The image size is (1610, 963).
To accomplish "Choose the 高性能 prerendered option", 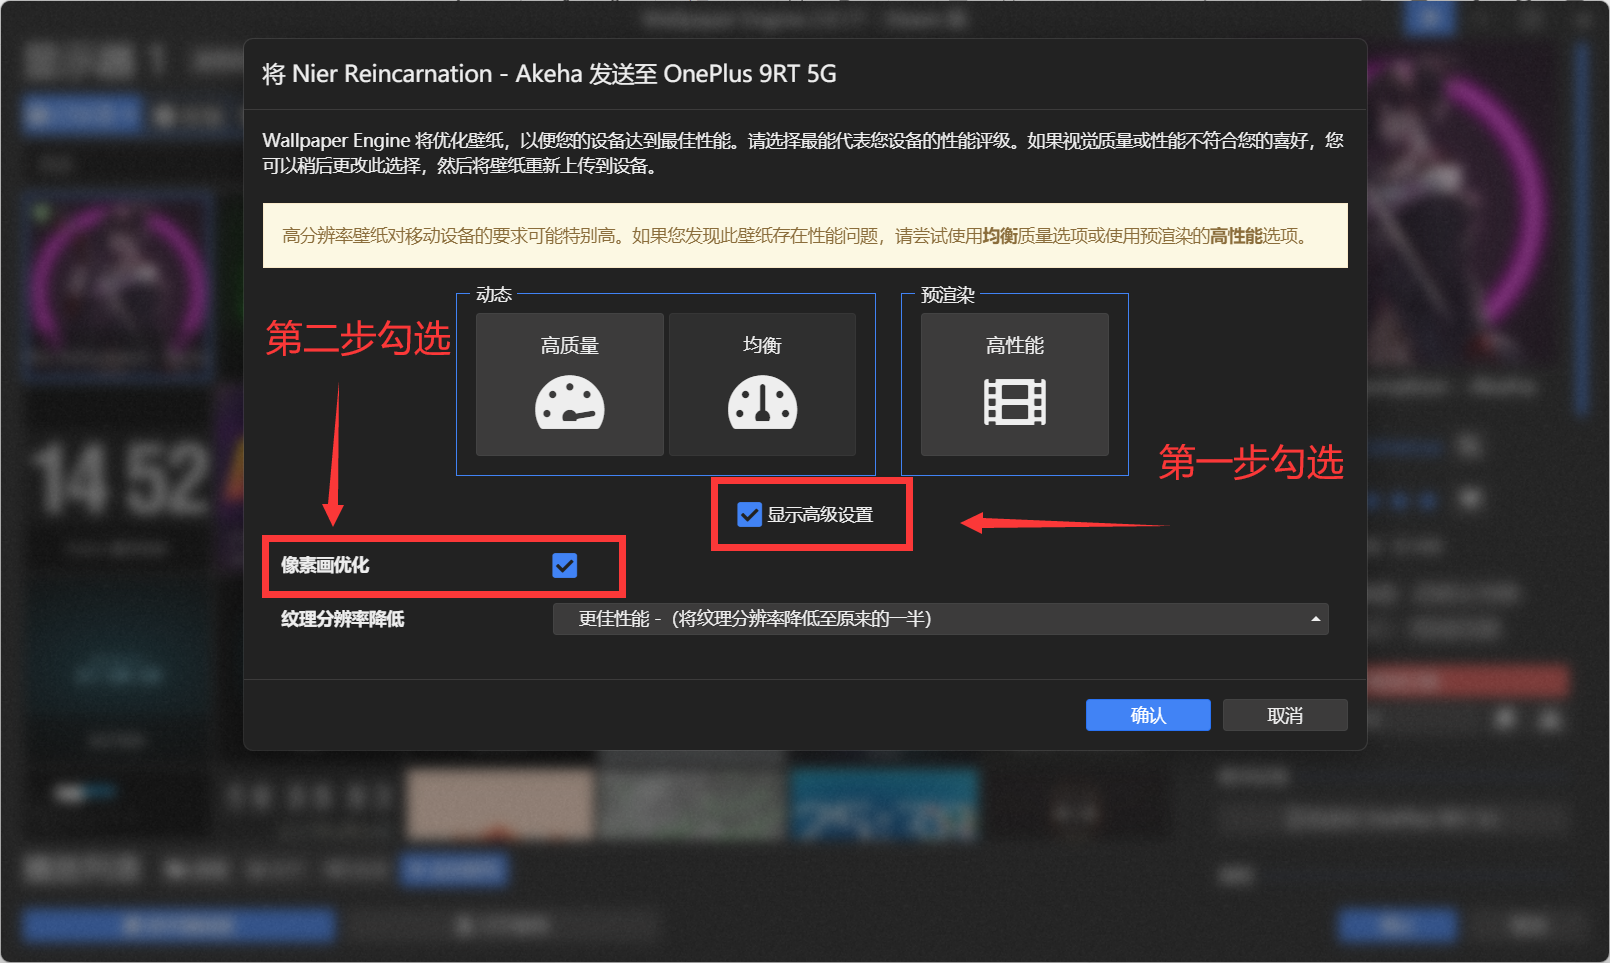I will 1015,384.
